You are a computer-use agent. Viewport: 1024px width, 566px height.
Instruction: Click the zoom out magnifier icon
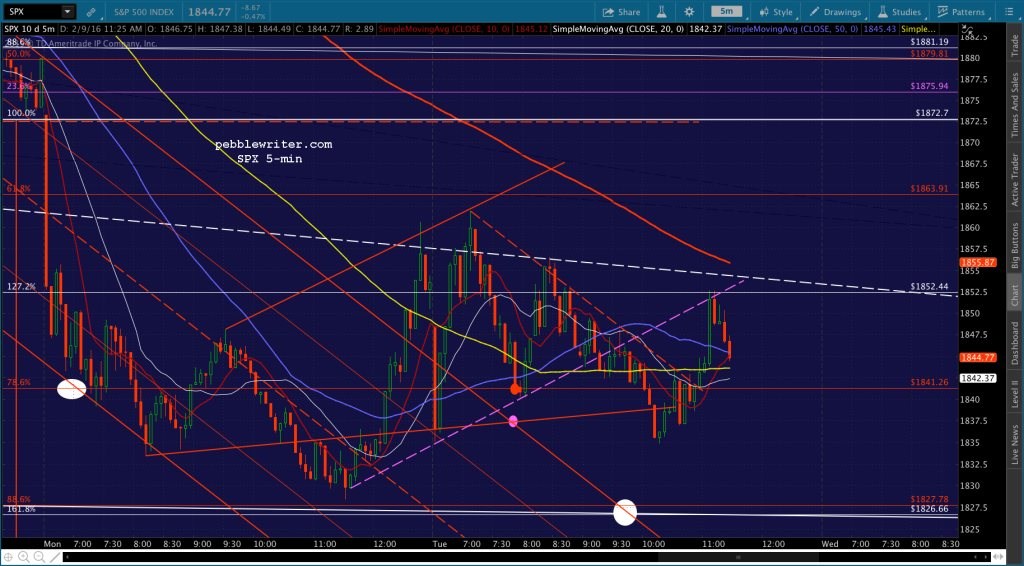[37, 557]
